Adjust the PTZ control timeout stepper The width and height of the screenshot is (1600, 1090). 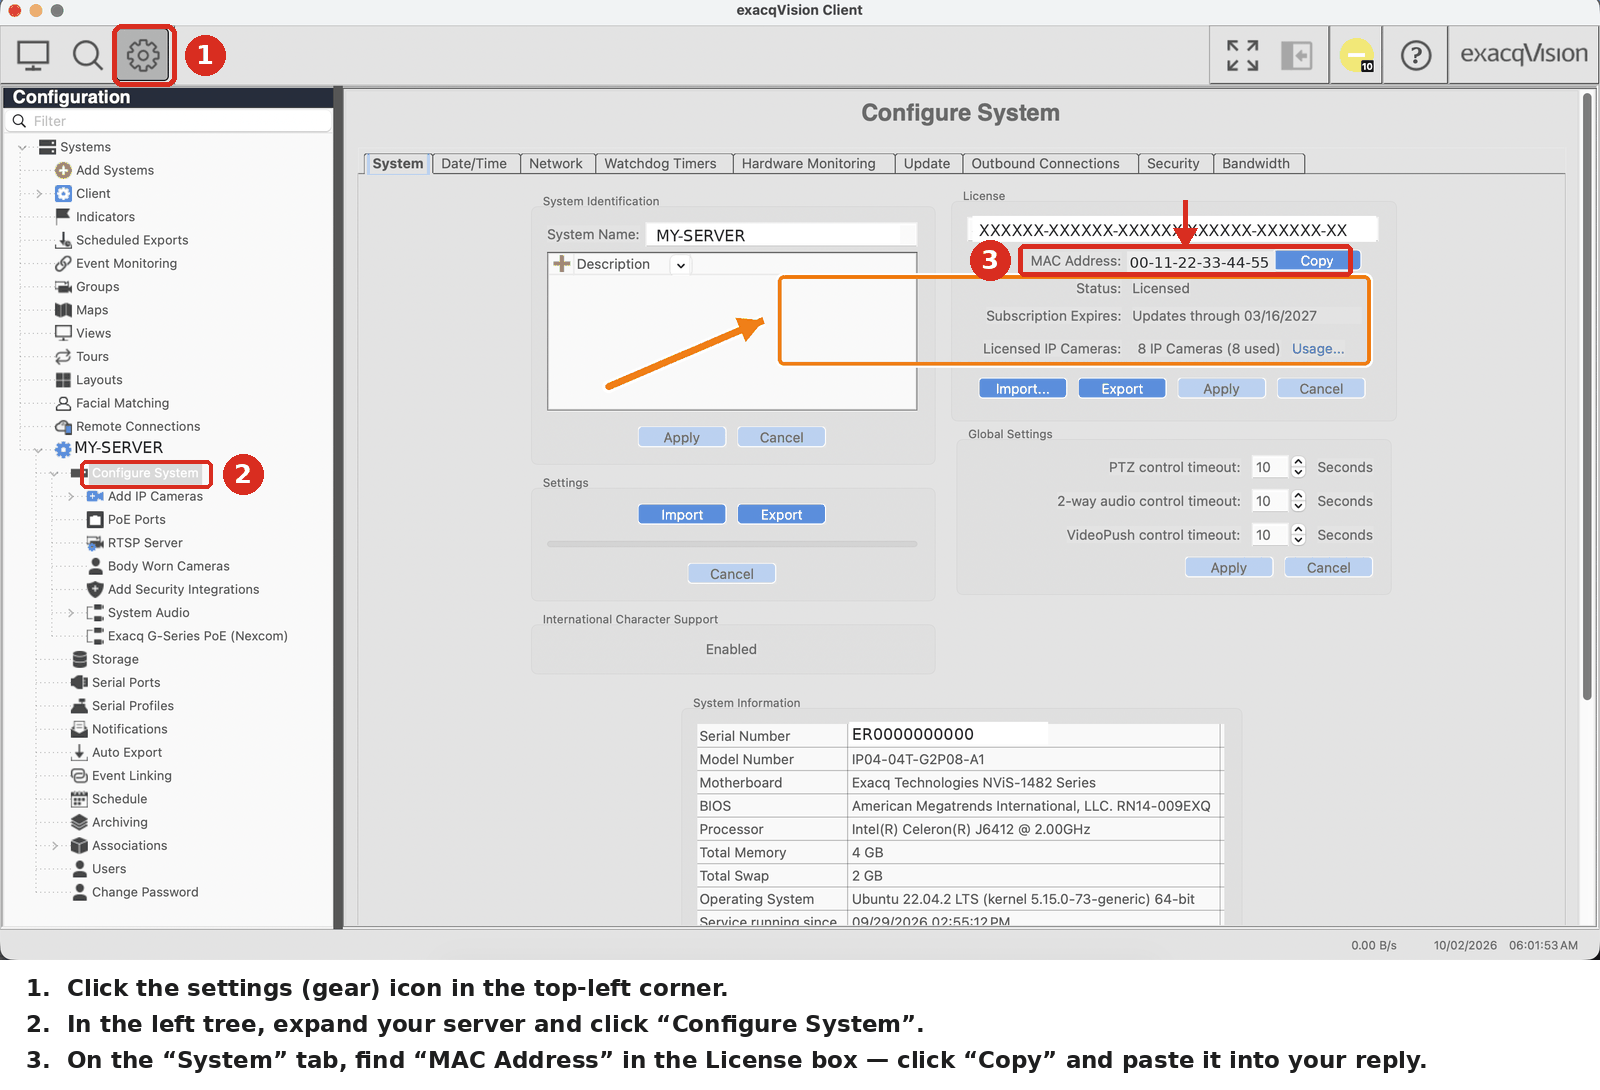pyautogui.click(x=1298, y=467)
